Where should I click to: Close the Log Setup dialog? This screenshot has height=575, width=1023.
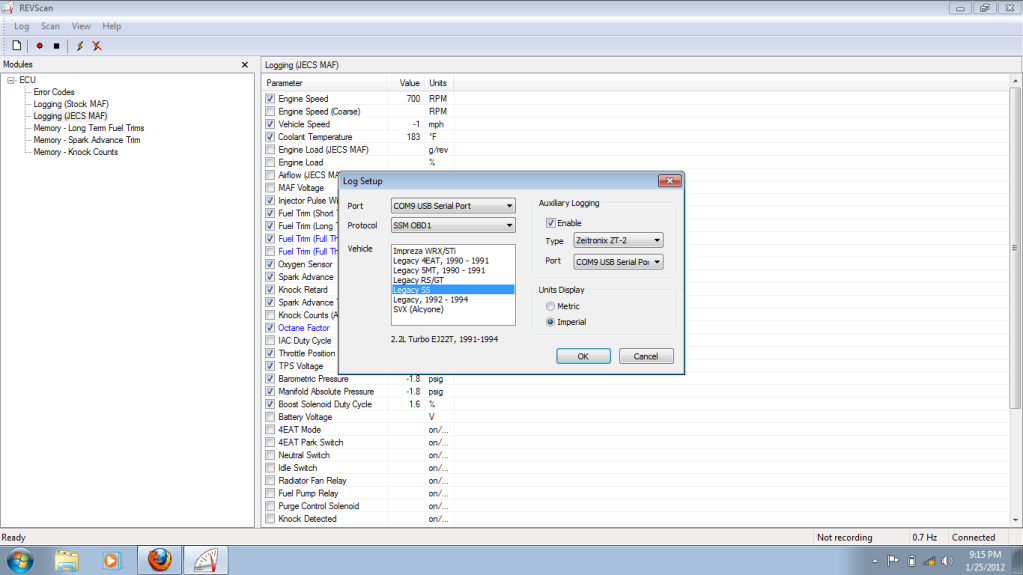click(669, 181)
